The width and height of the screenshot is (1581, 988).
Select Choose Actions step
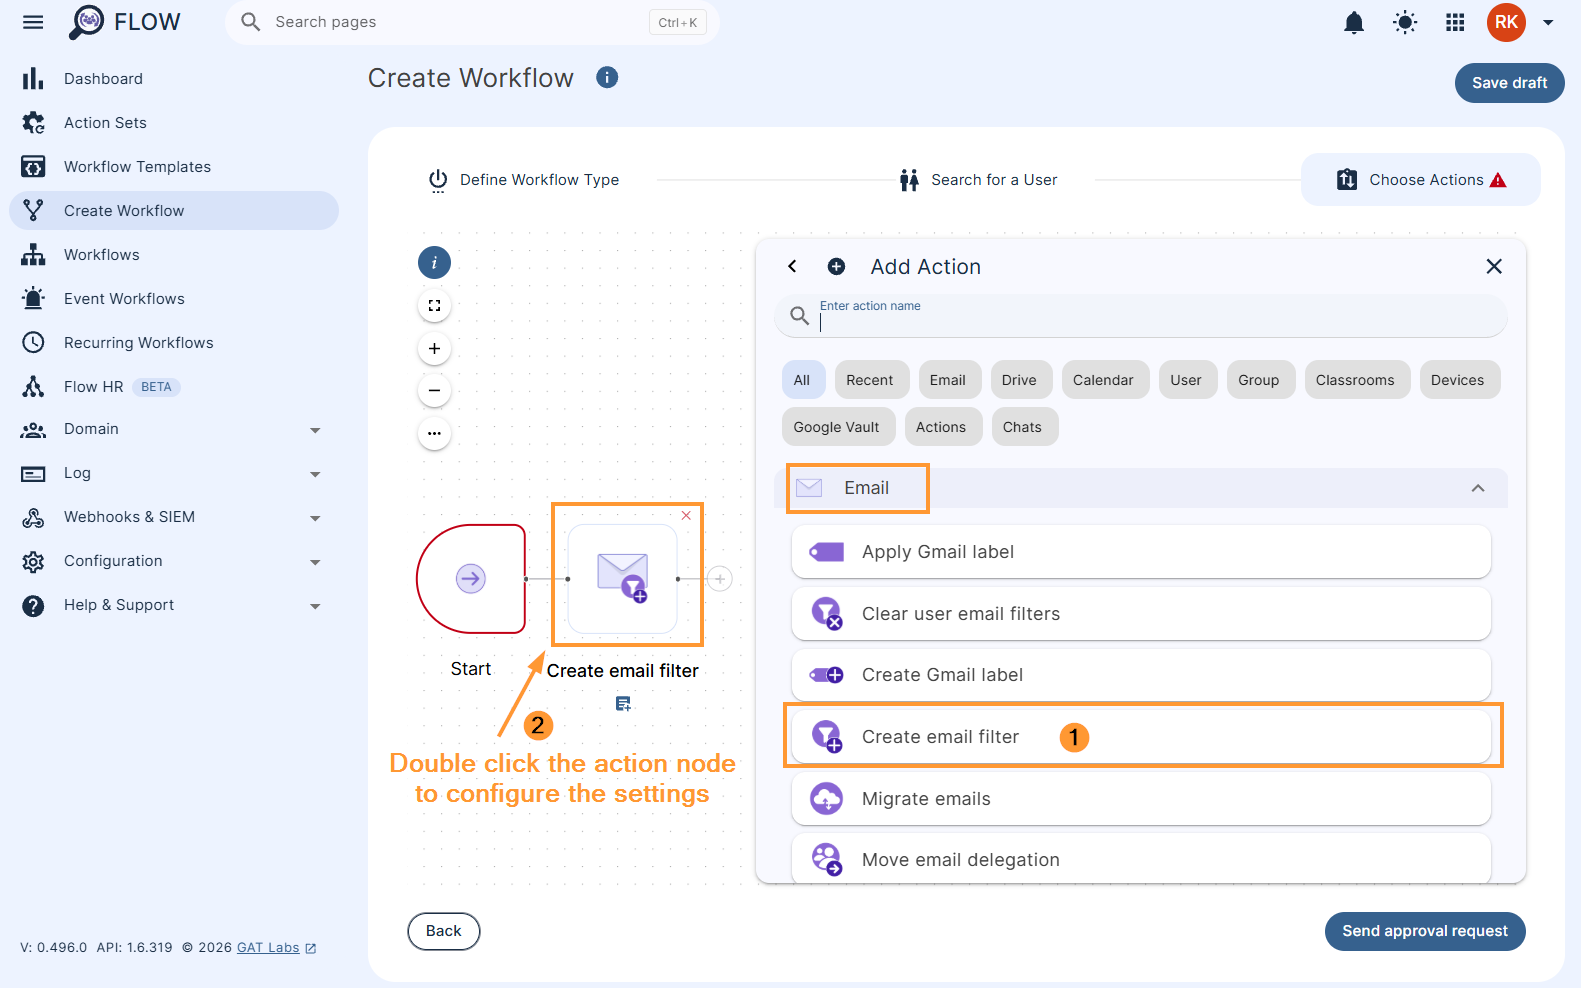click(1420, 180)
